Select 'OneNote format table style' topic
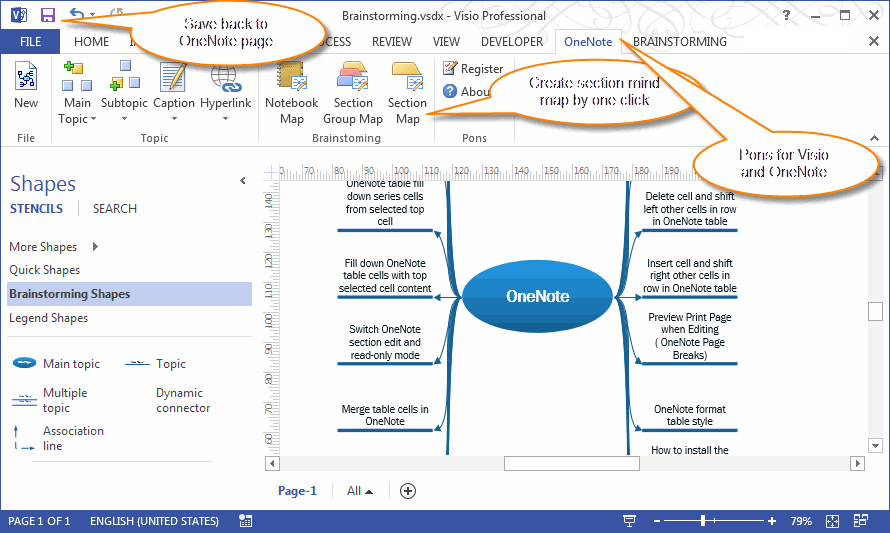The image size is (890, 533). pos(690,416)
